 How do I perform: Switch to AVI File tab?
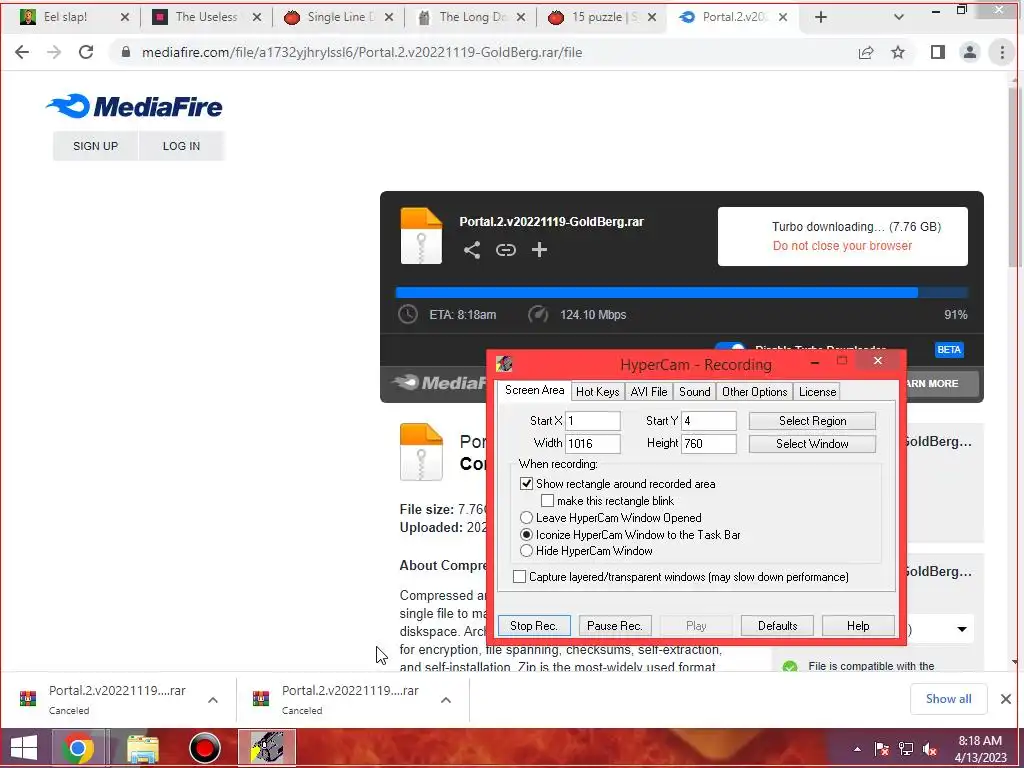(x=648, y=392)
